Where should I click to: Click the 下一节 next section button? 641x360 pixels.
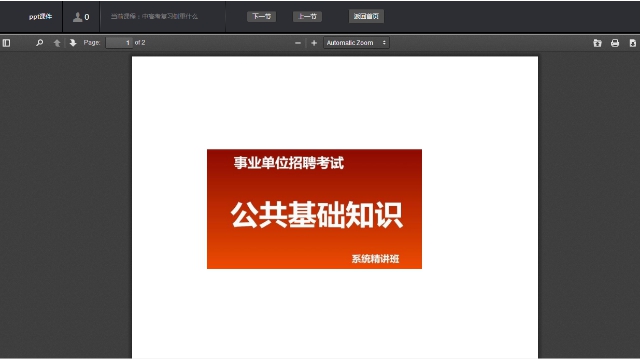click(261, 16)
